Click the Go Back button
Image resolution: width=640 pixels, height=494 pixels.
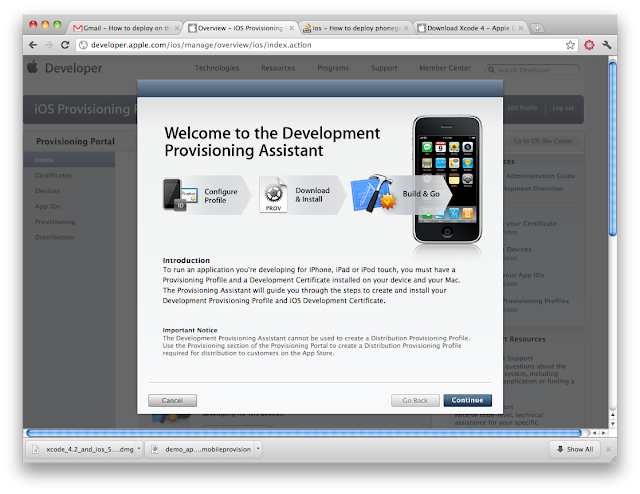click(415, 400)
